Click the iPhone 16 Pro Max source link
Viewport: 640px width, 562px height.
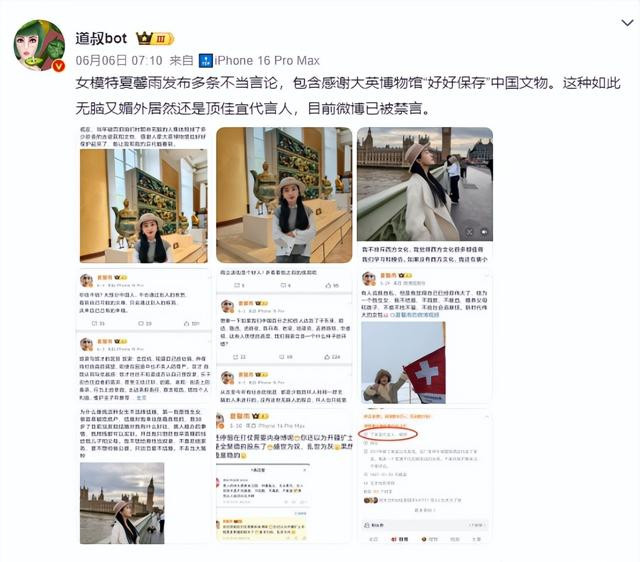tap(267, 61)
